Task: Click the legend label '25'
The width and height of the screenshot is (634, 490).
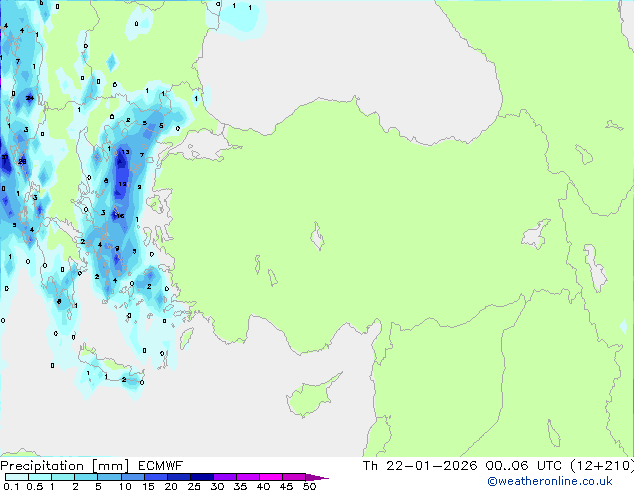Action: (x=194, y=486)
